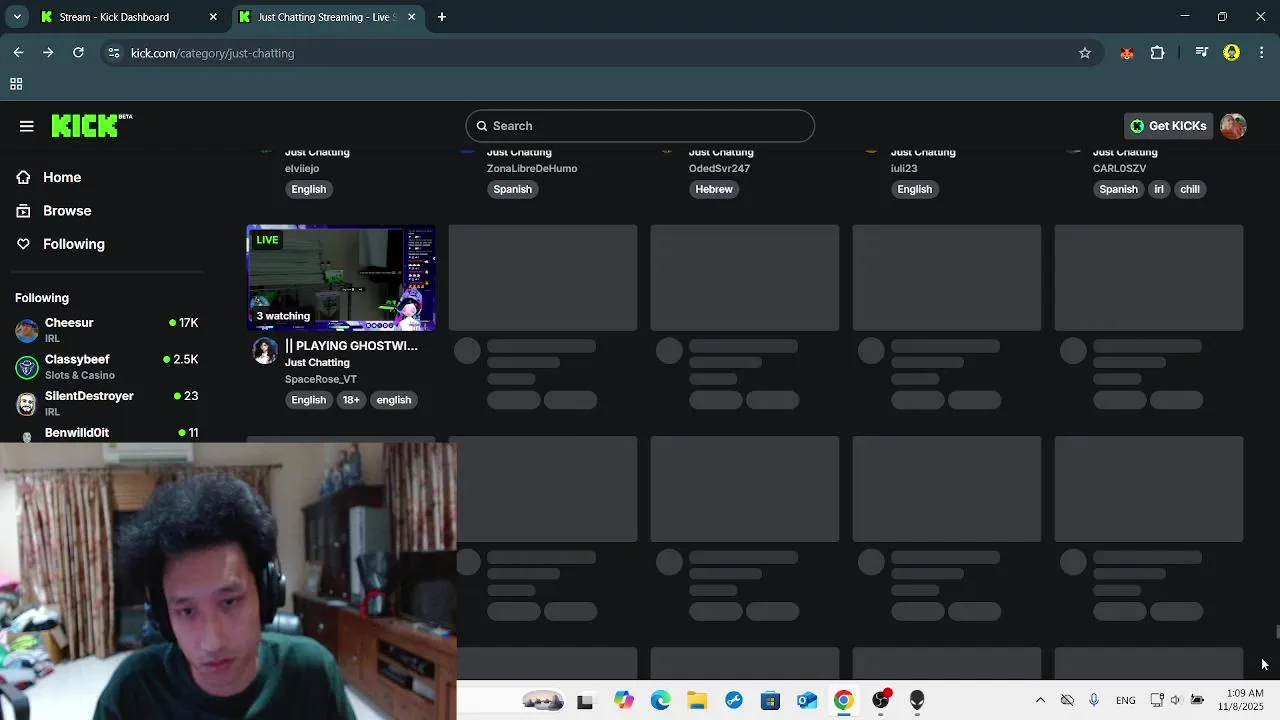Image resolution: width=1280 pixels, height=720 pixels.
Task: Switch to Stream - Kick Dashboard tab
Action: coord(130,17)
